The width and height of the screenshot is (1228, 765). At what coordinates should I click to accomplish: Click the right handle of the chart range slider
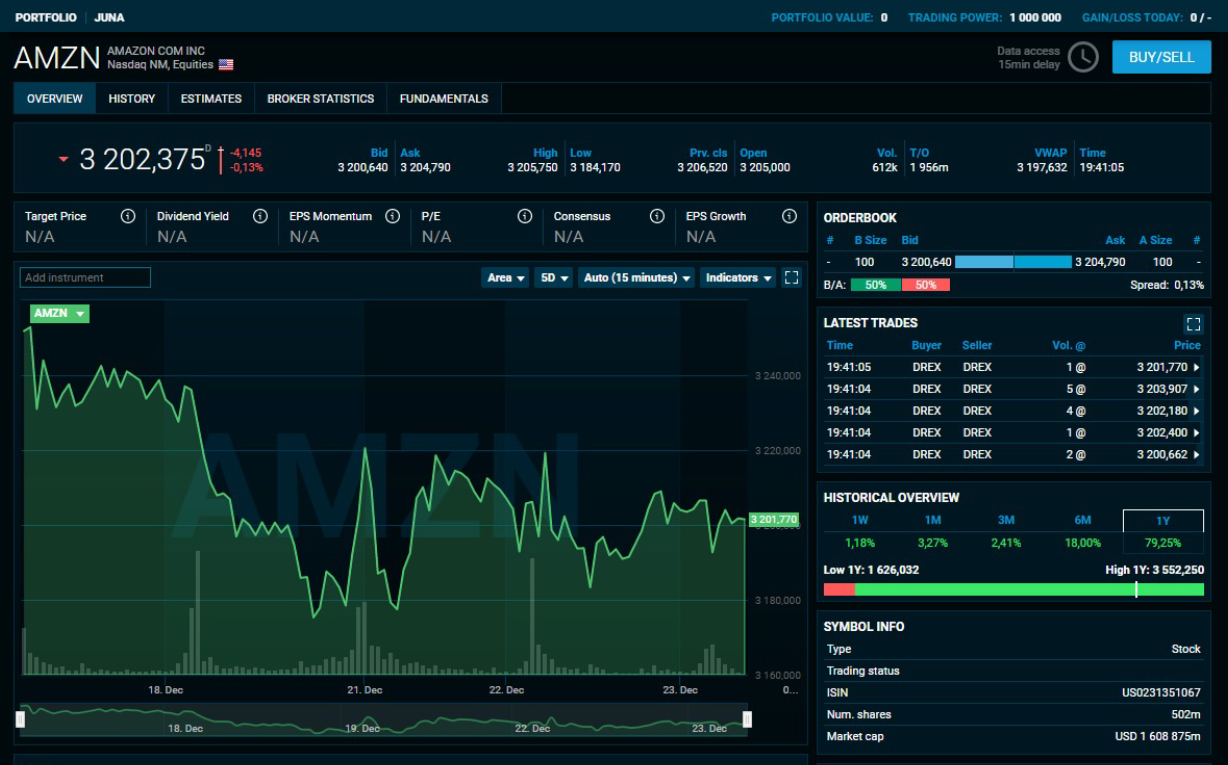pos(748,717)
